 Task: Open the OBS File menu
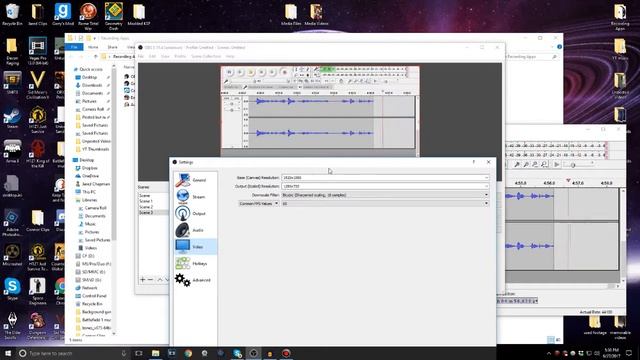click(141, 56)
